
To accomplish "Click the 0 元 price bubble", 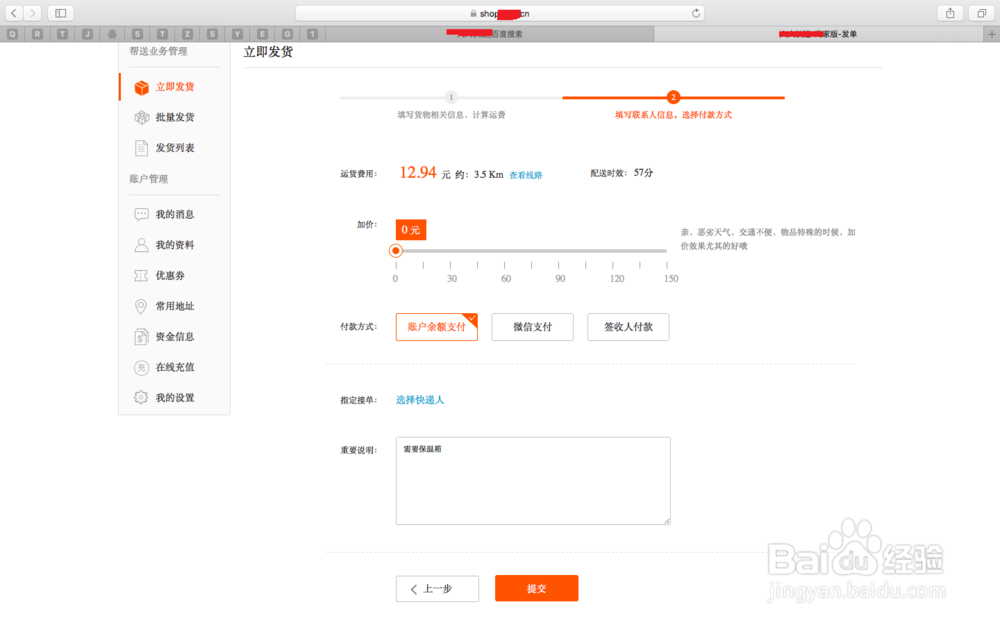I will coord(411,230).
